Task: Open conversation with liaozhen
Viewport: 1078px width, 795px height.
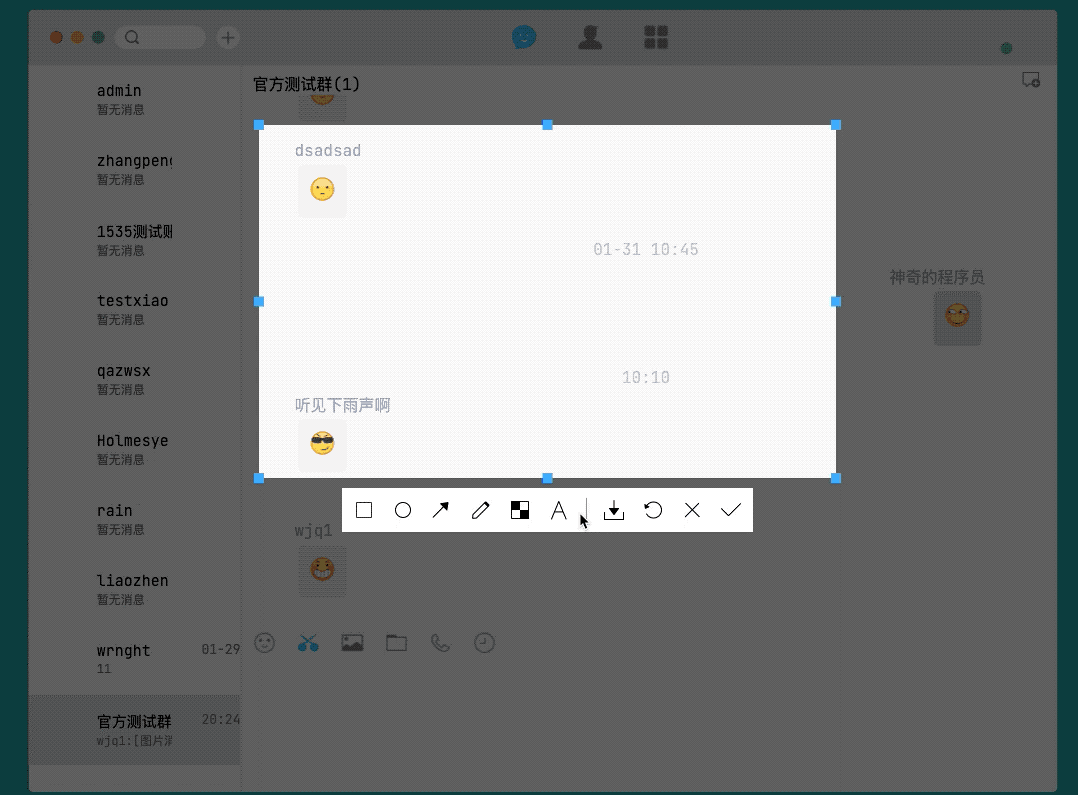Action: click(x=135, y=589)
